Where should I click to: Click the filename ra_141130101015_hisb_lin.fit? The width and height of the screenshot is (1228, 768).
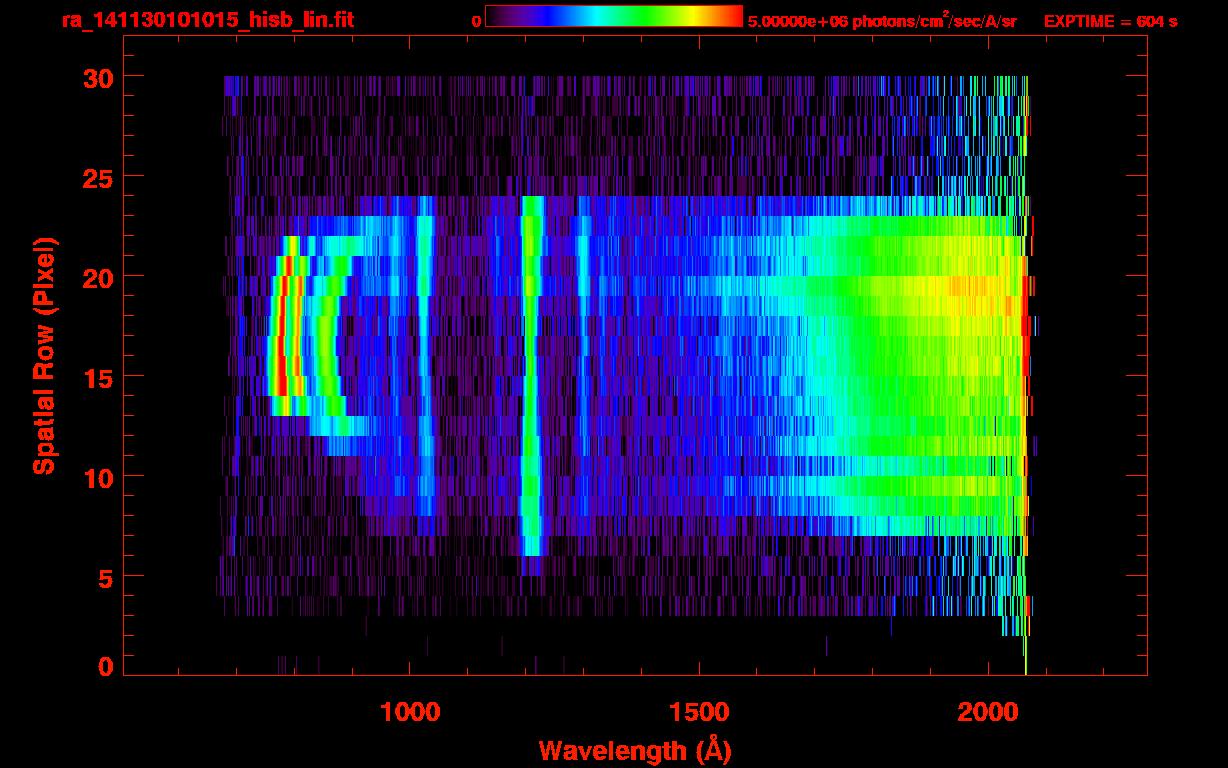point(207,19)
